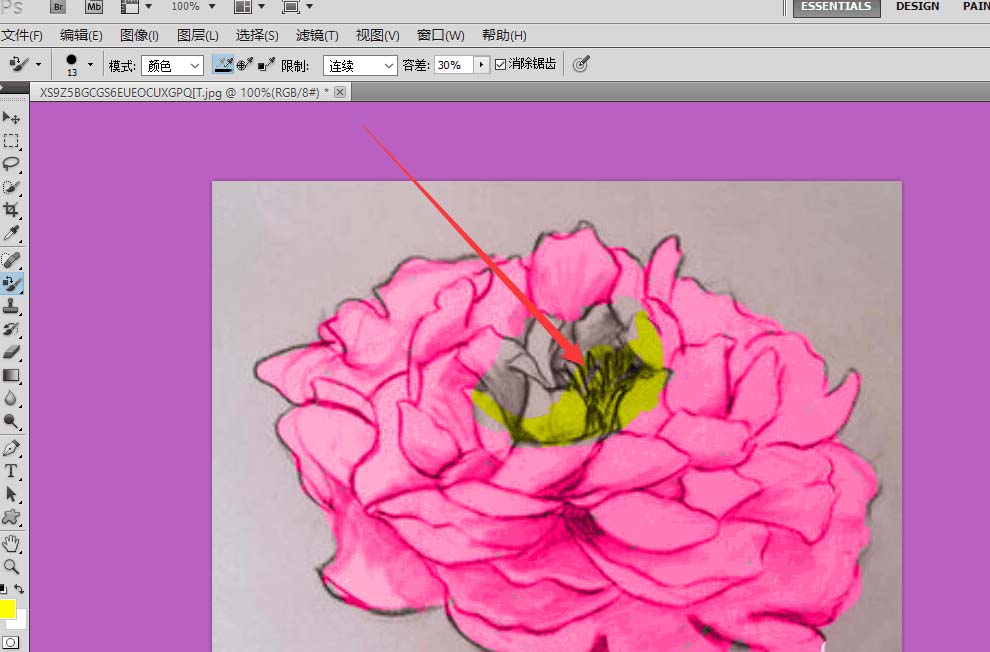Open the 帮助(H) menu

504,35
